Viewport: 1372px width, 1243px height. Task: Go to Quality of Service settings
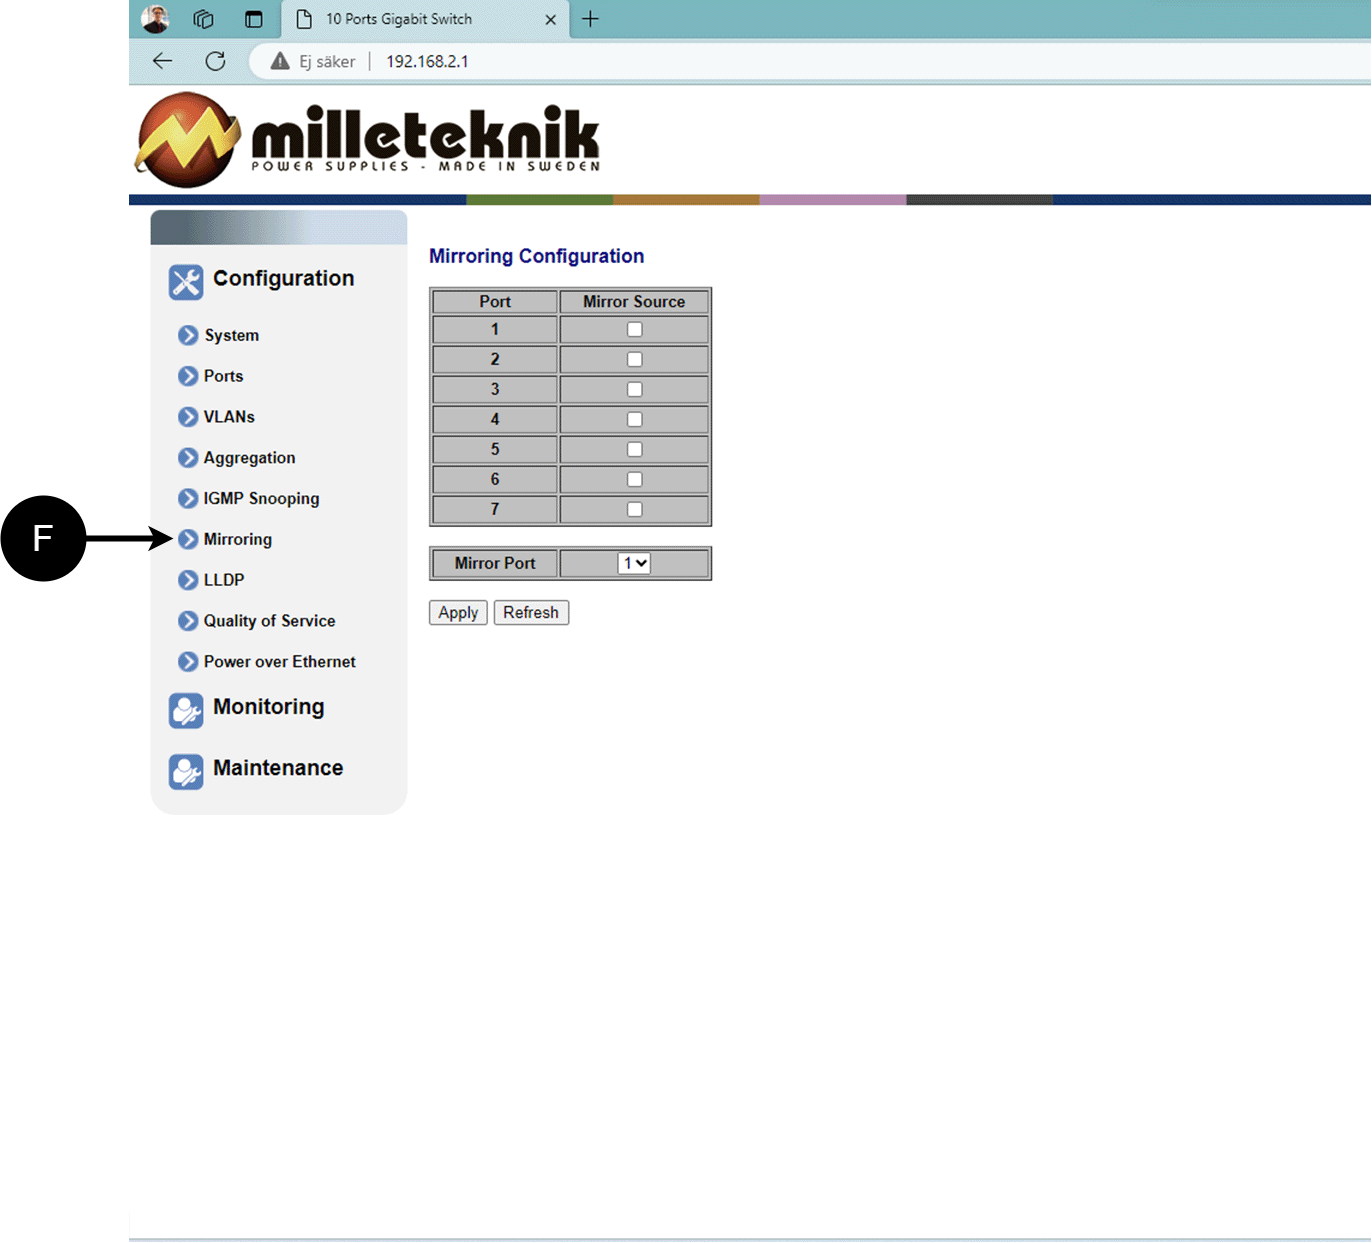(269, 621)
